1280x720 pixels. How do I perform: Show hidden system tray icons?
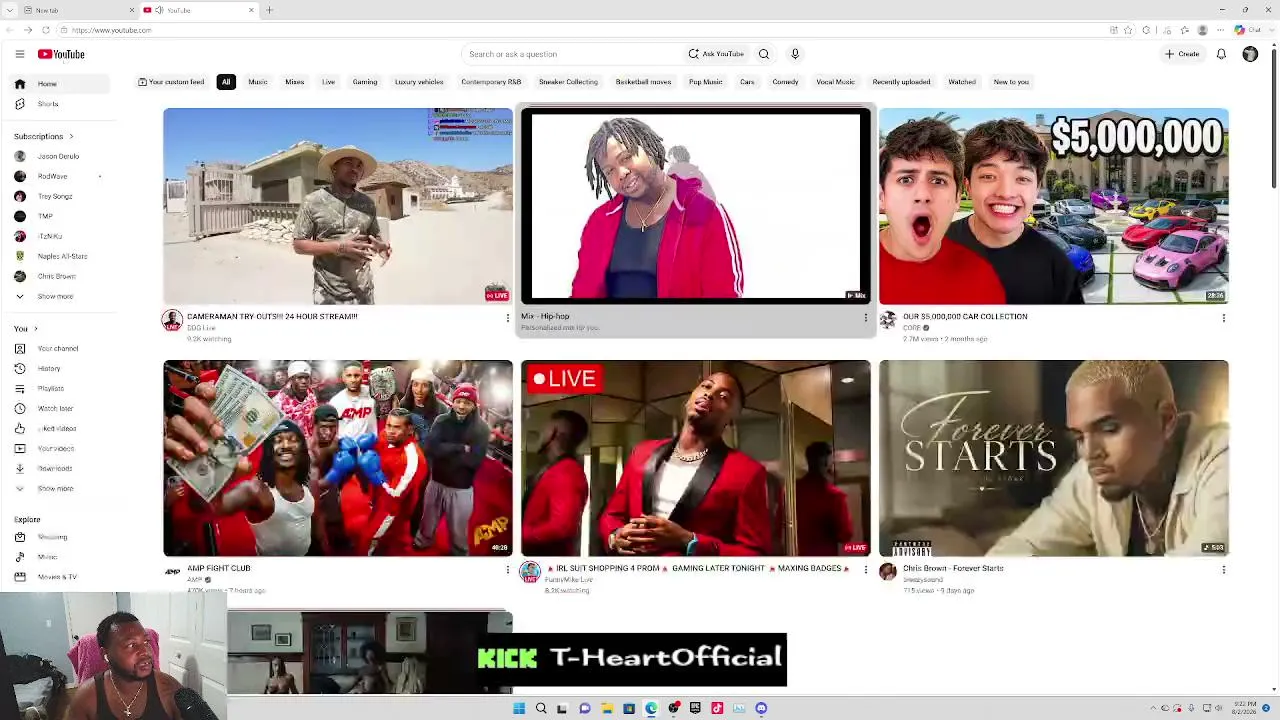(1153, 708)
